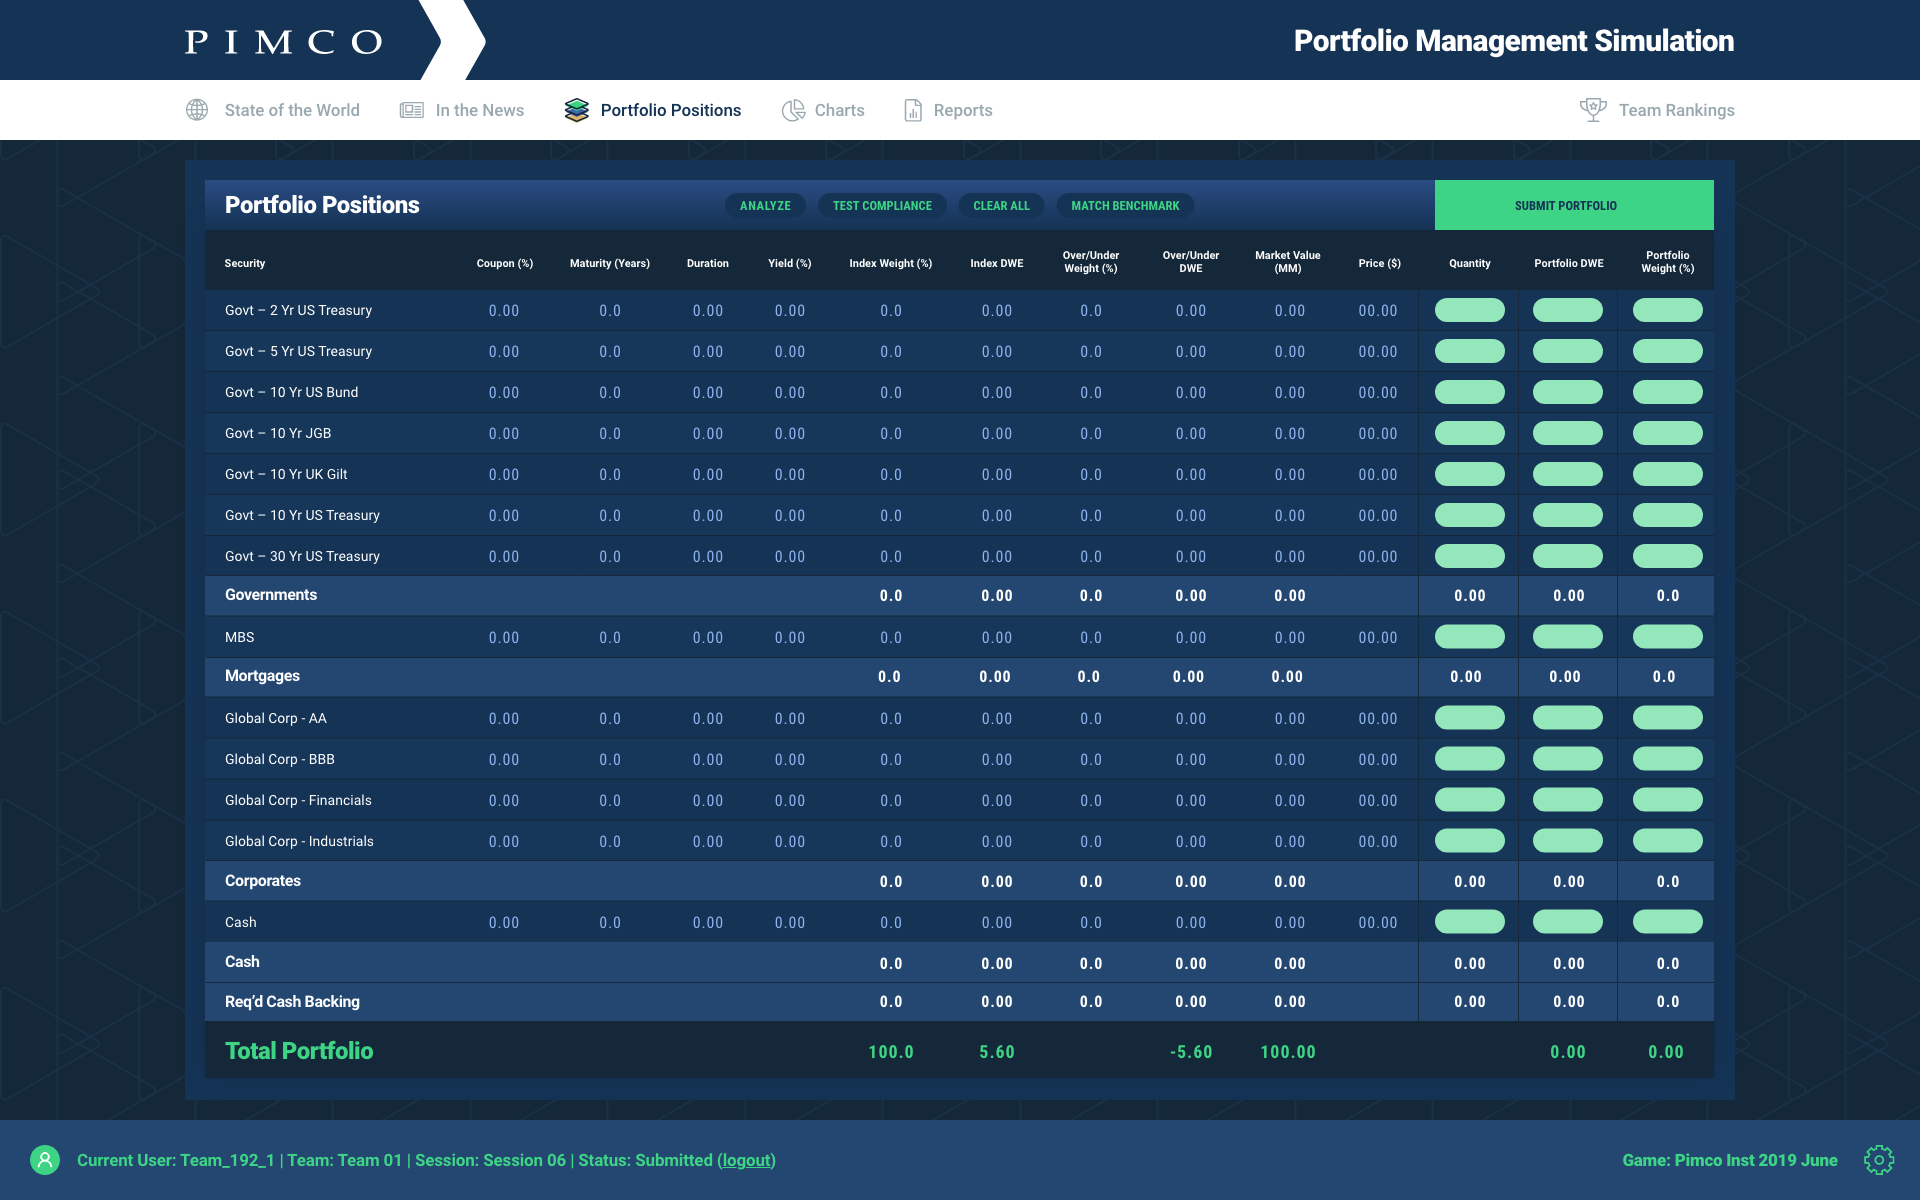Click Portfolio Weight field for 2 Yr US Treasury

[1668, 310]
